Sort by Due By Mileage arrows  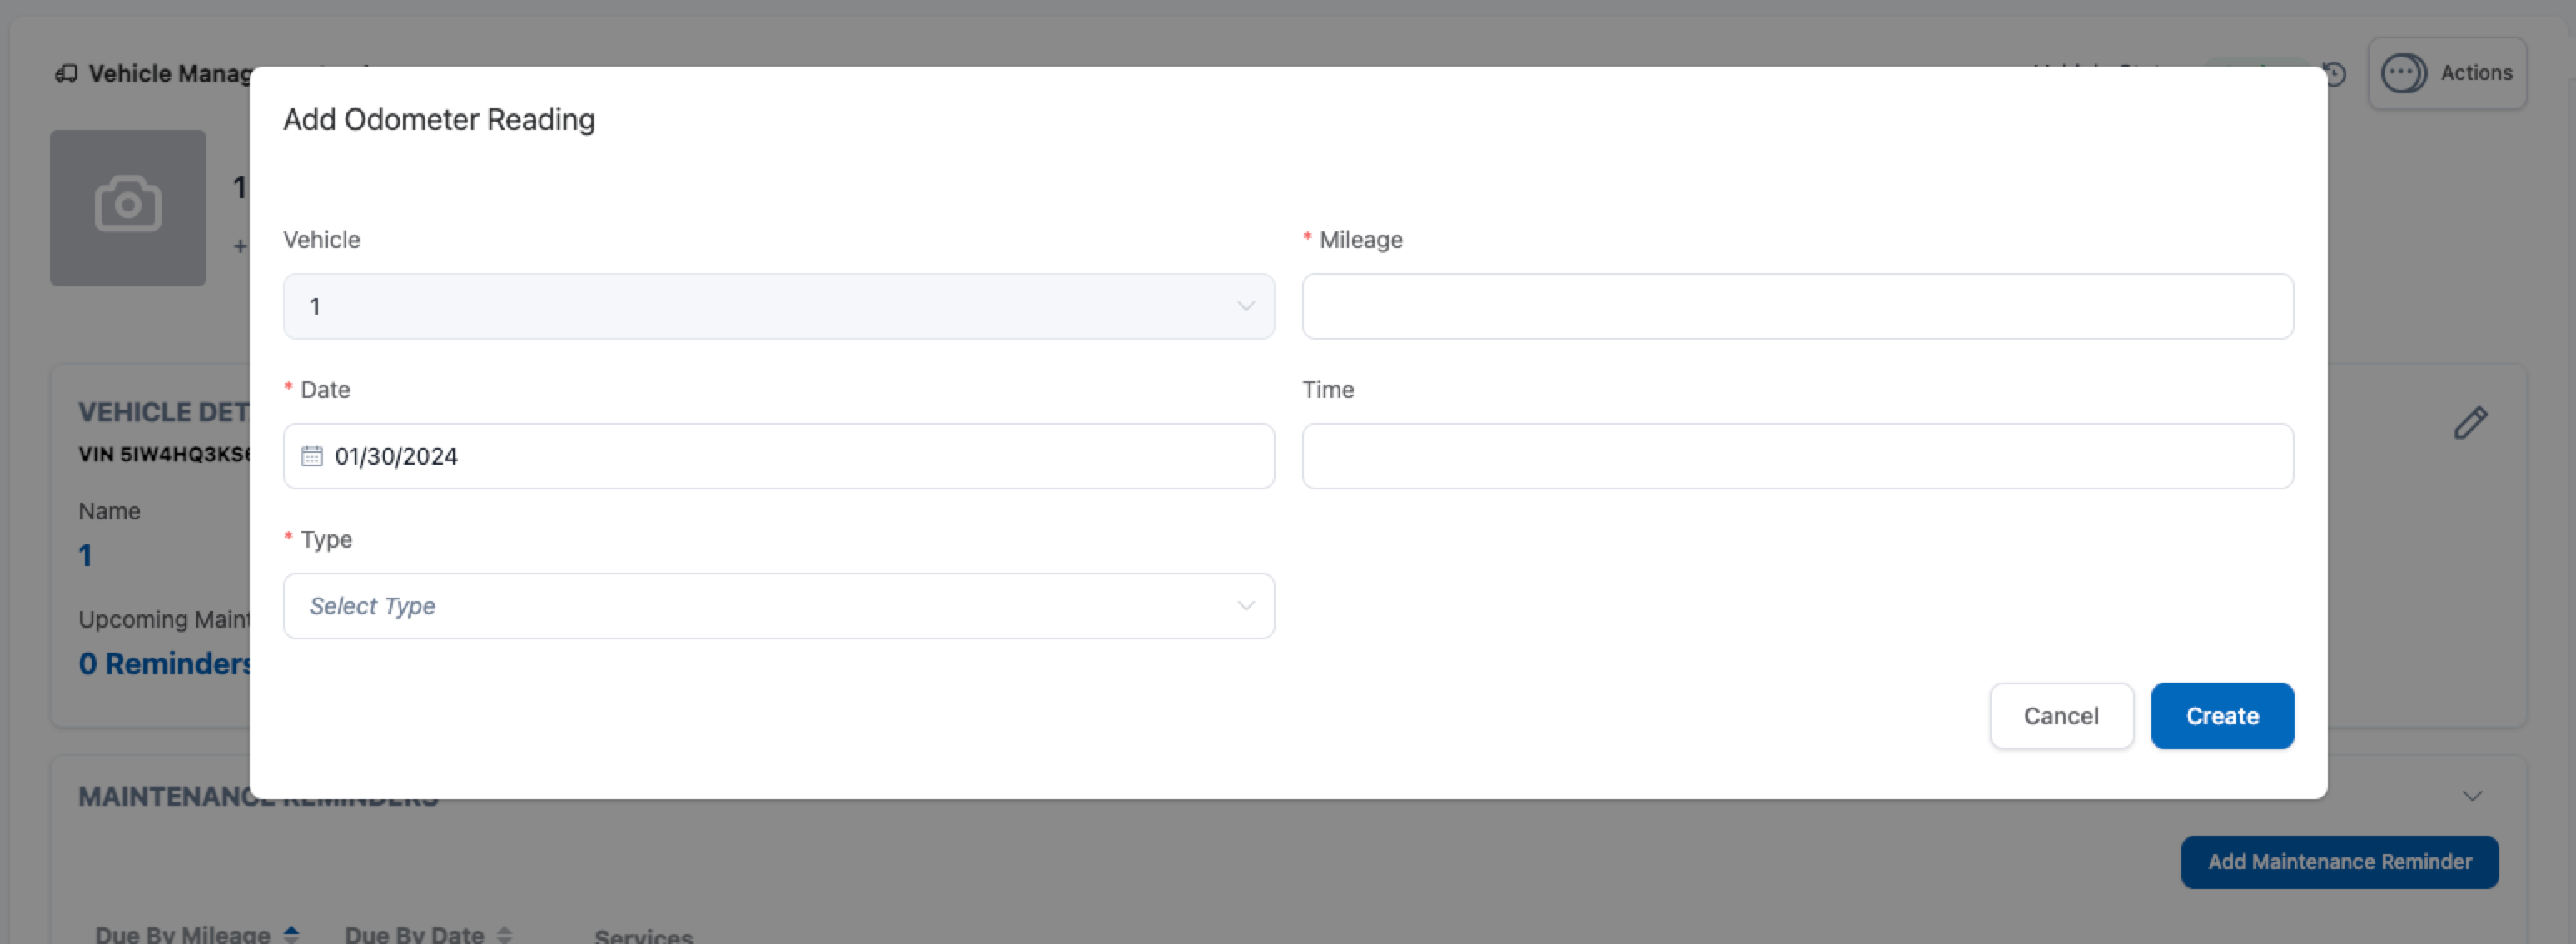291,934
